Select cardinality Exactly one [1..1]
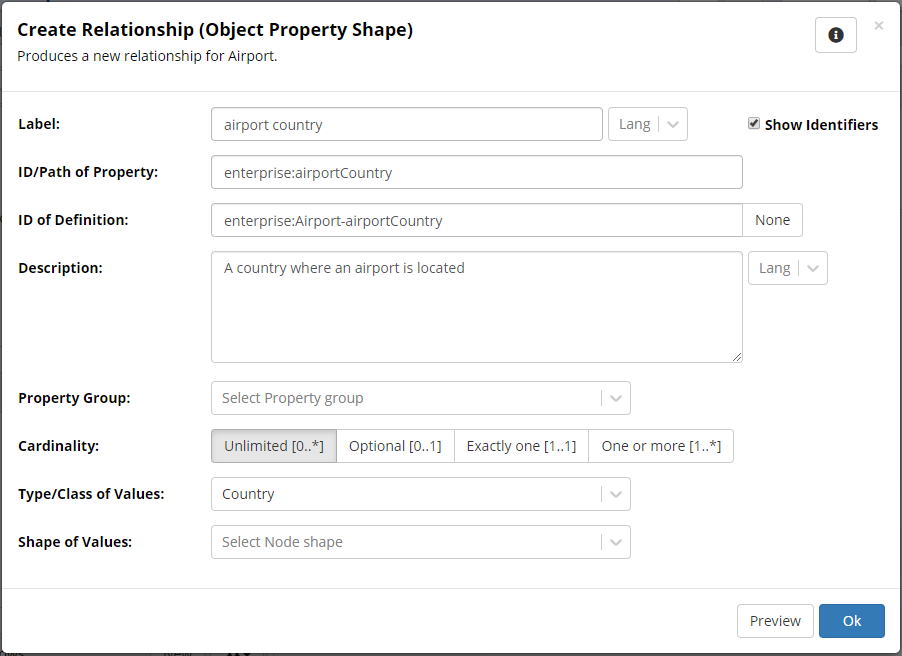Image resolution: width=902 pixels, height=656 pixels. point(521,445)
